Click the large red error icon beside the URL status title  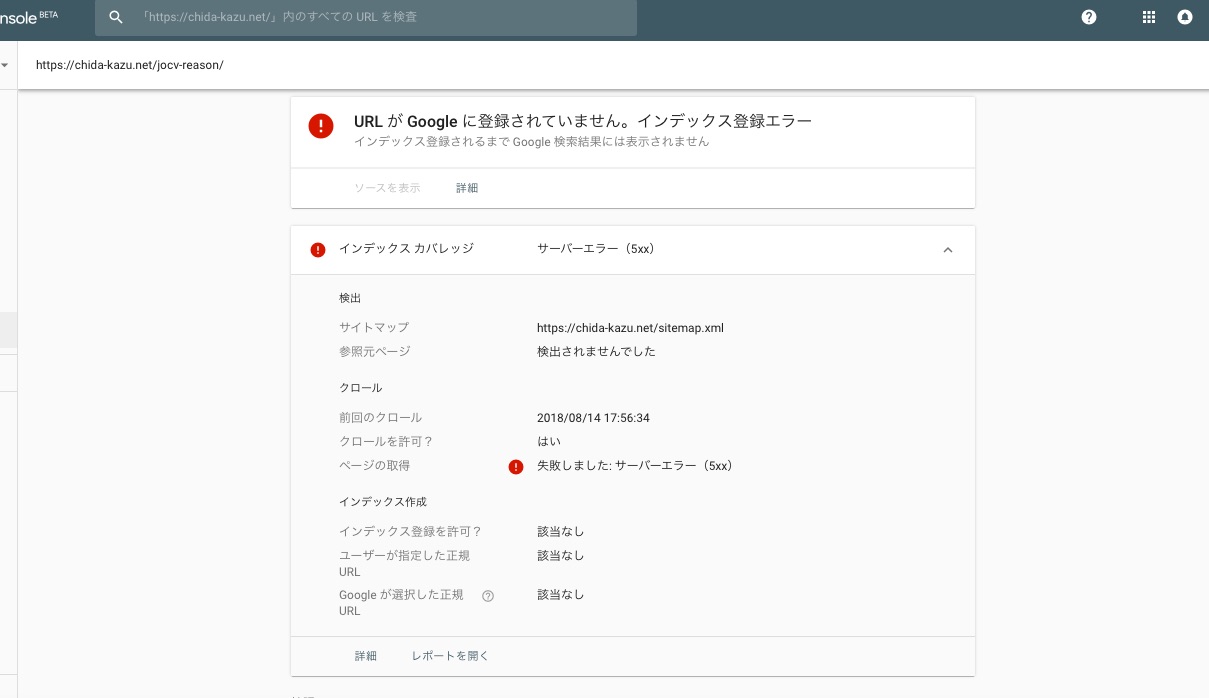(x=321, y=126)
